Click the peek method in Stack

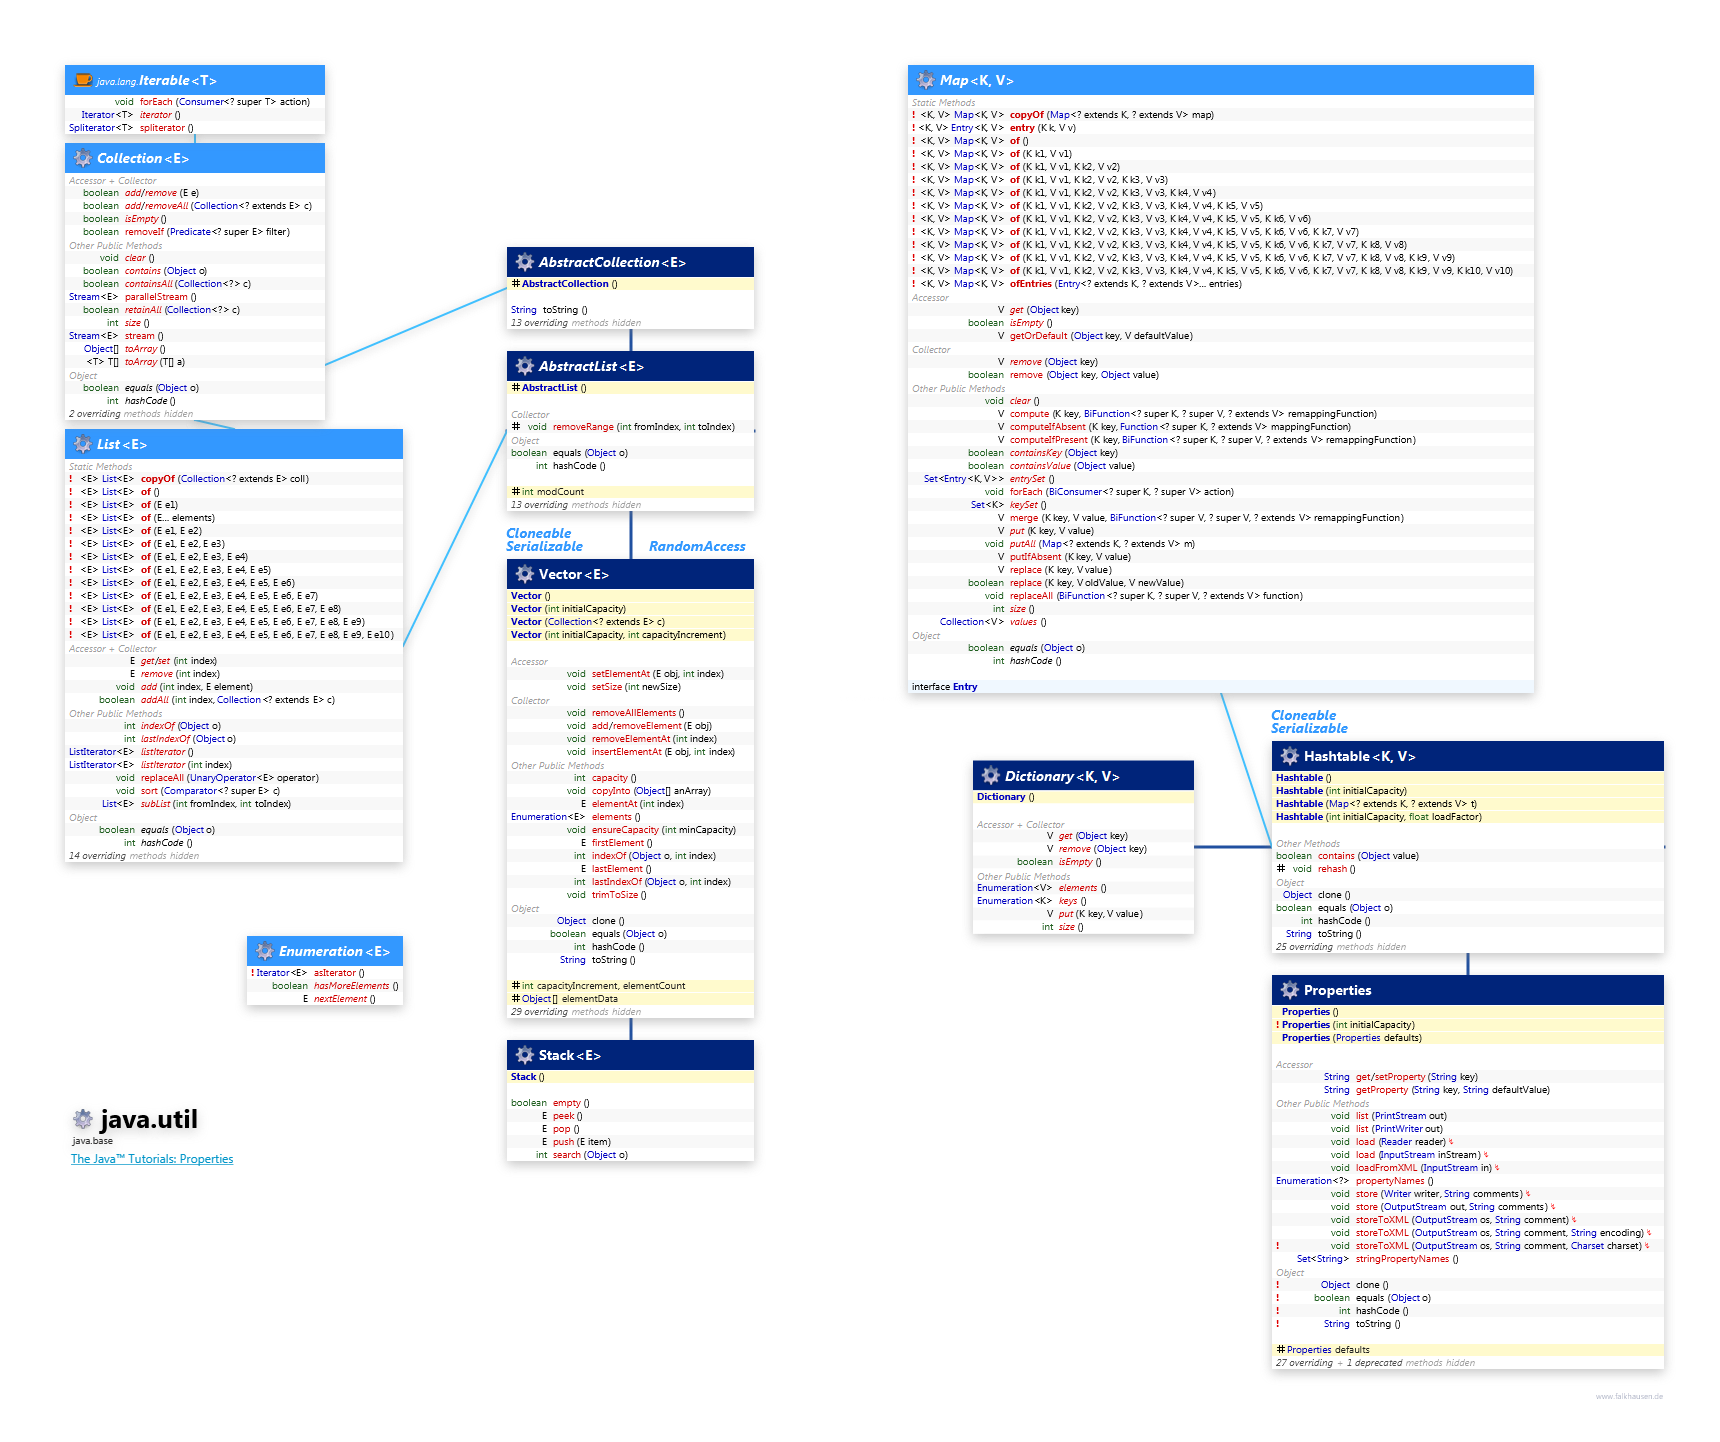click(x=564, y=1116)
